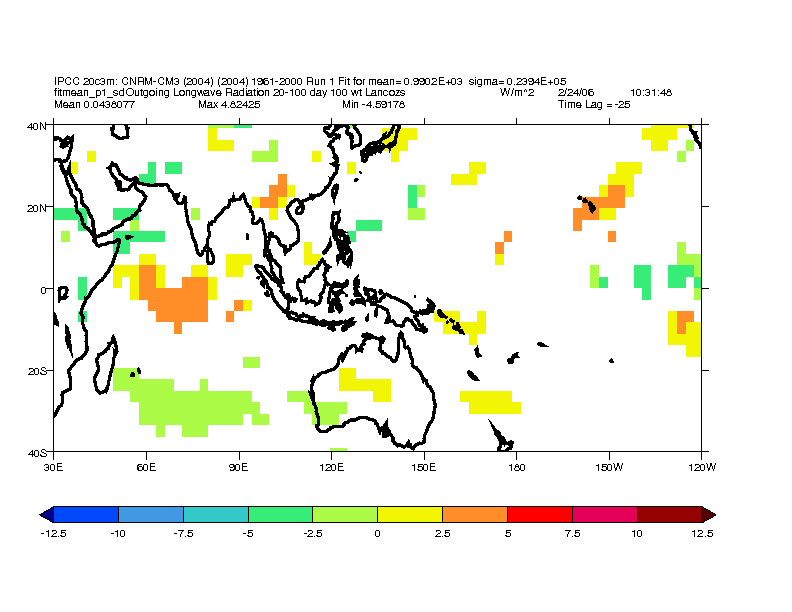Click the yellow 0 to 2.5 colorbar segment
The width and height of the screenshot is (792, 612).
[x=410, y=515]
